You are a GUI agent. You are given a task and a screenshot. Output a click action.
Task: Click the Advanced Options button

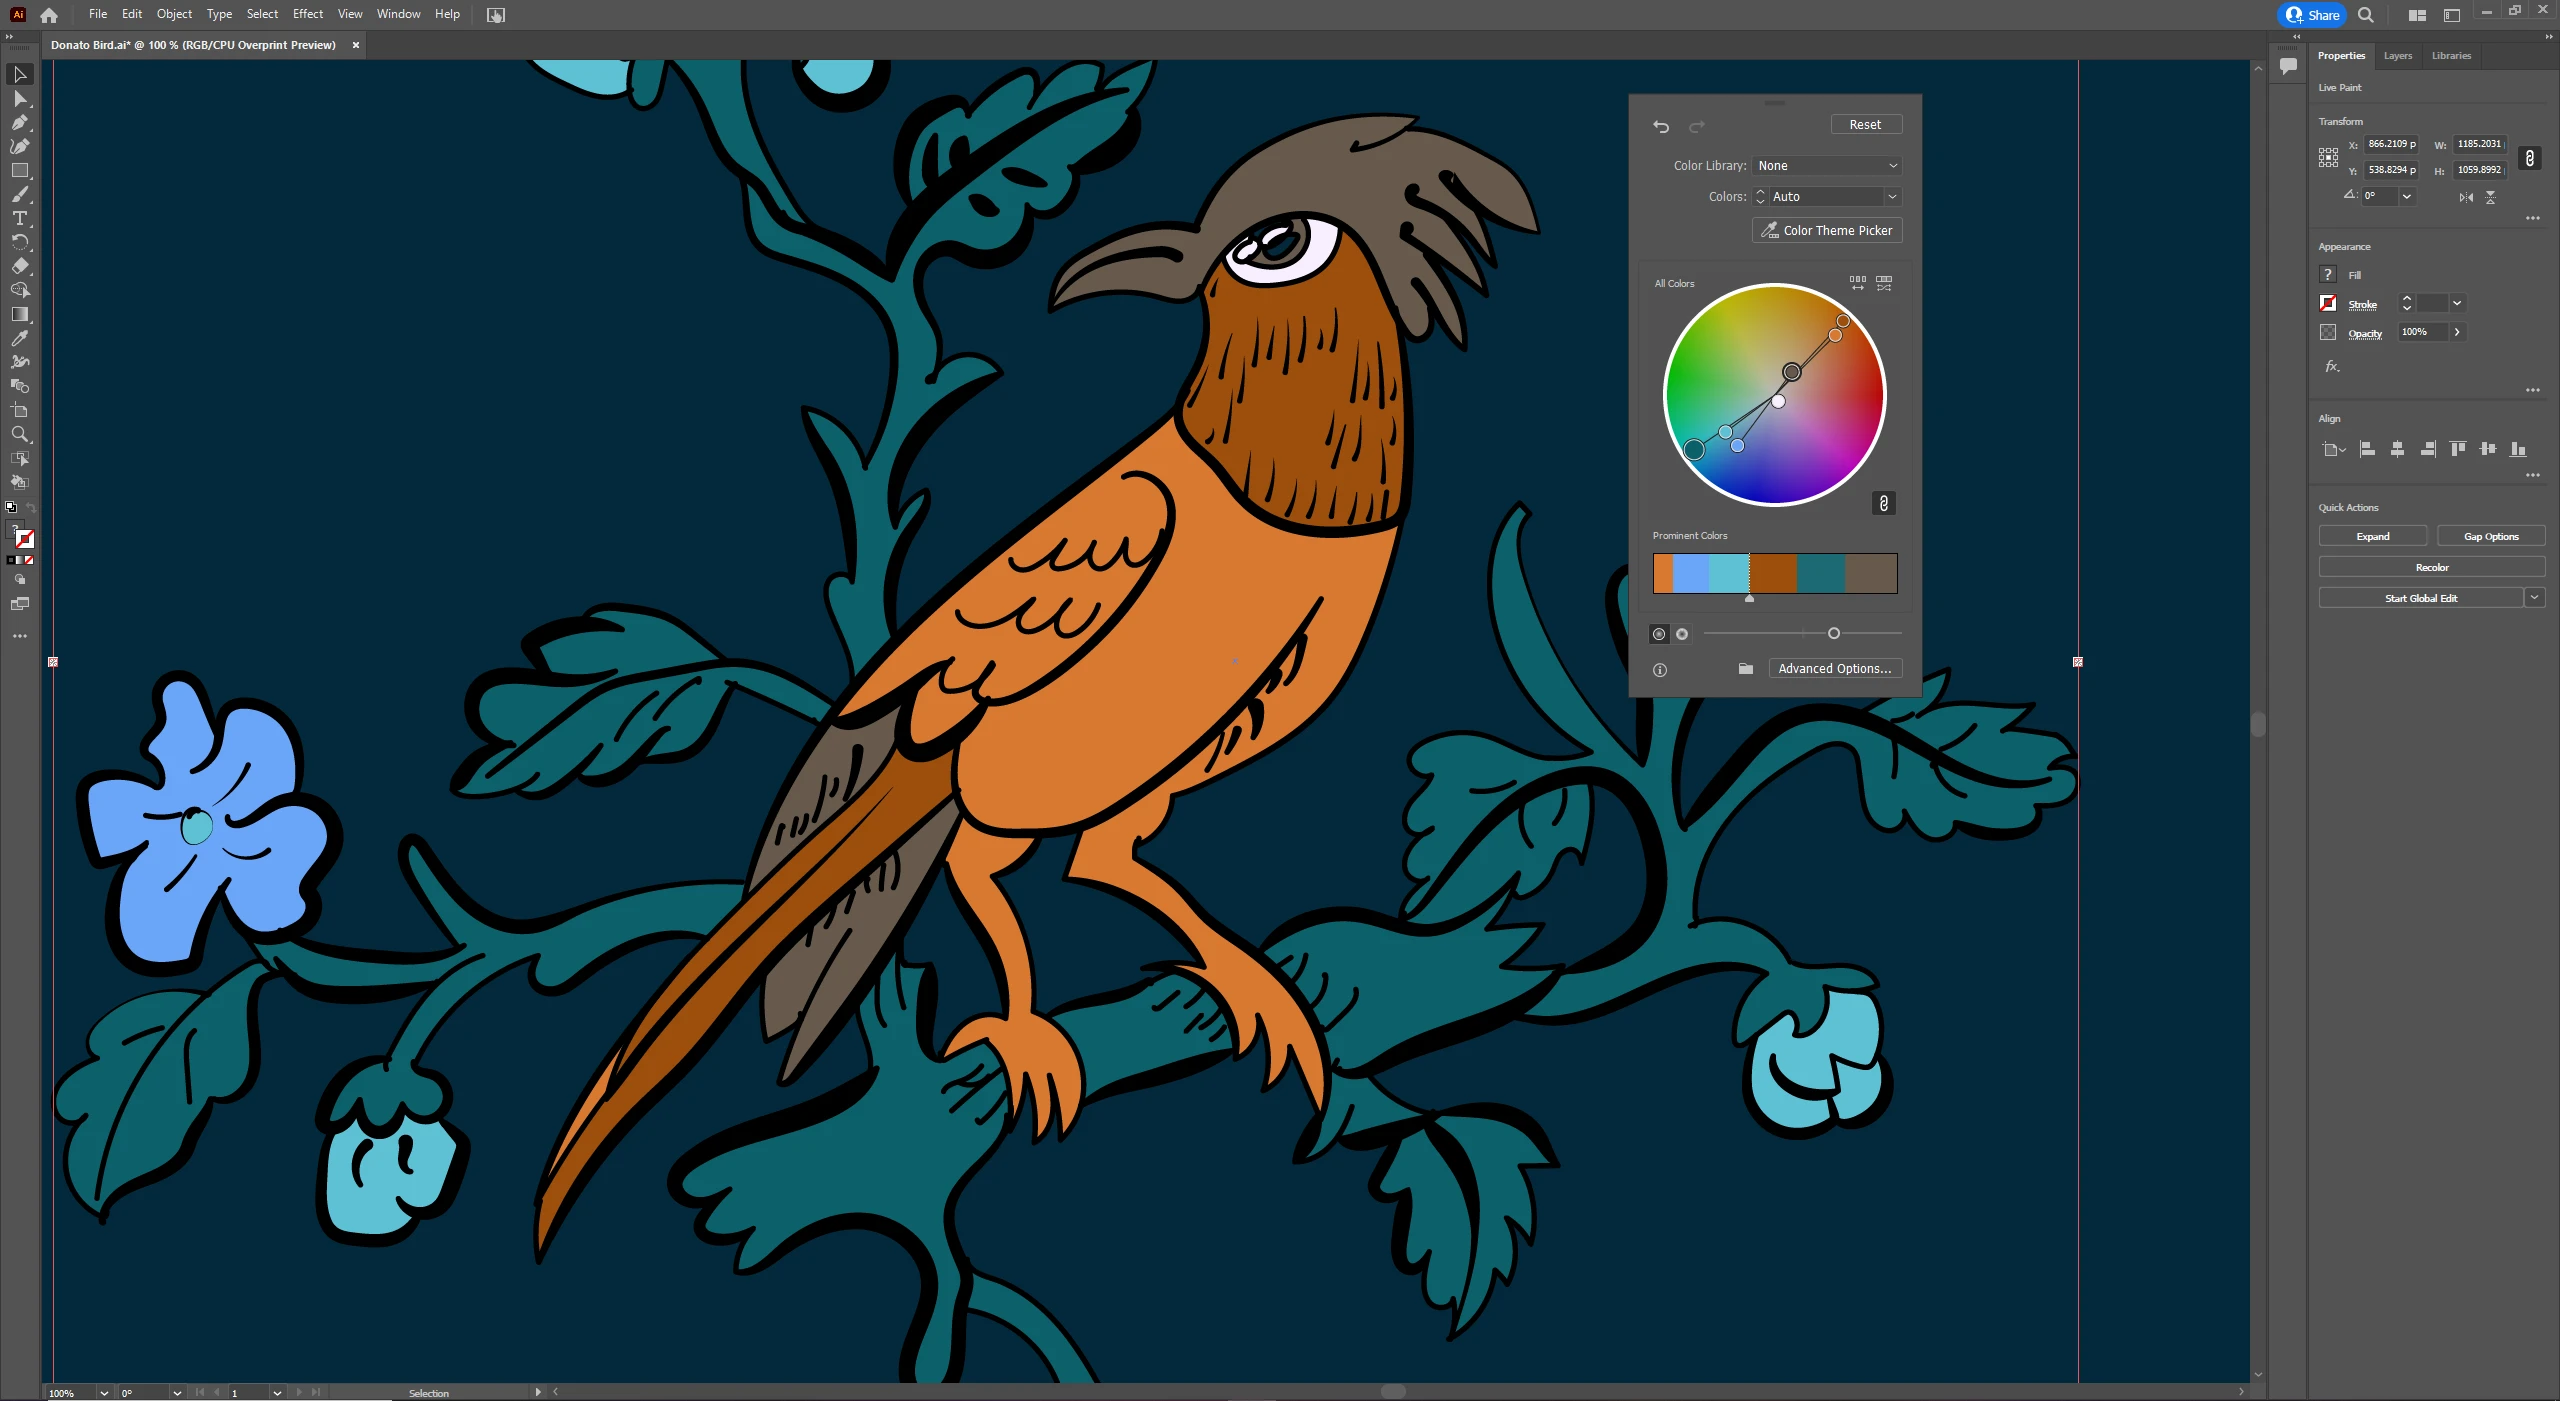click(1834, 669)
